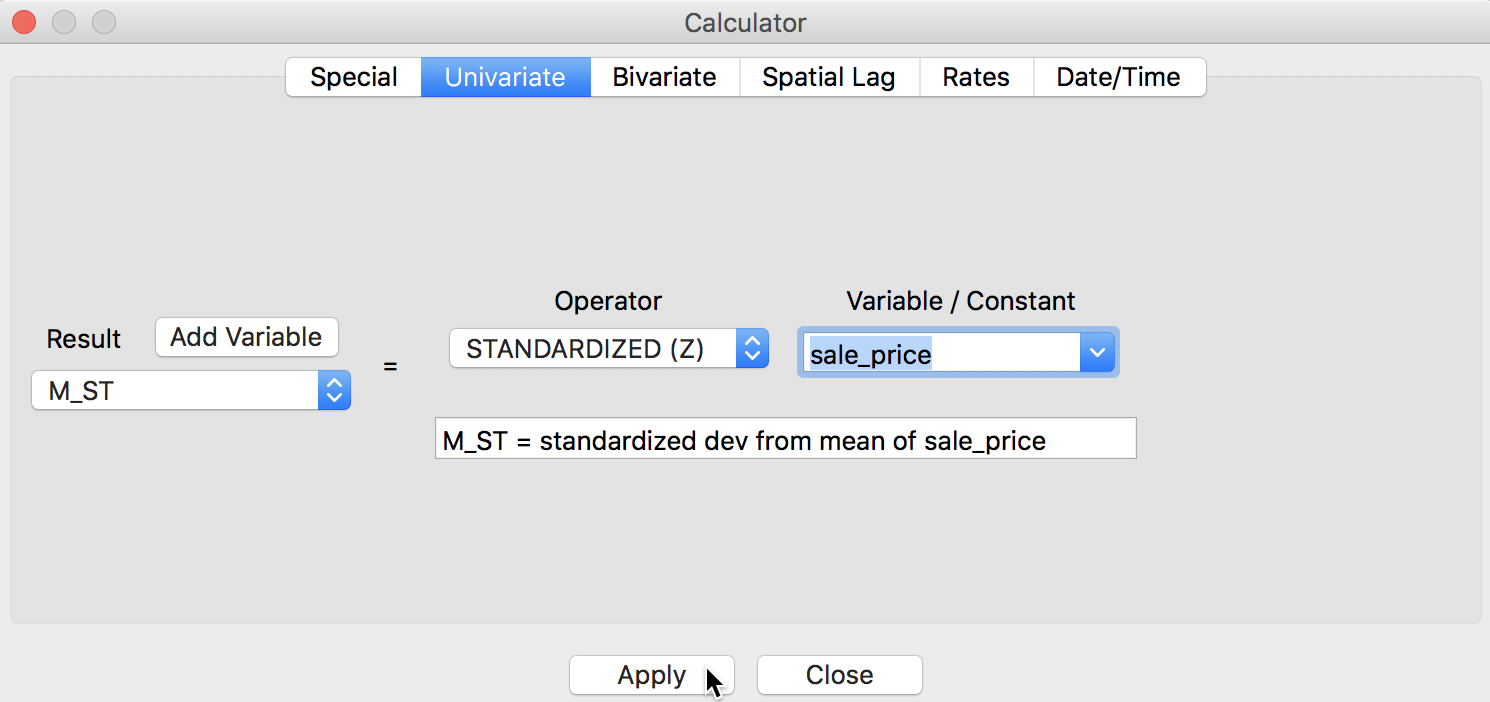This screenshot has width=1490, height=702.
Task: Click the Variable / Constant dropdown arrow
Action: pos(1097,353)
